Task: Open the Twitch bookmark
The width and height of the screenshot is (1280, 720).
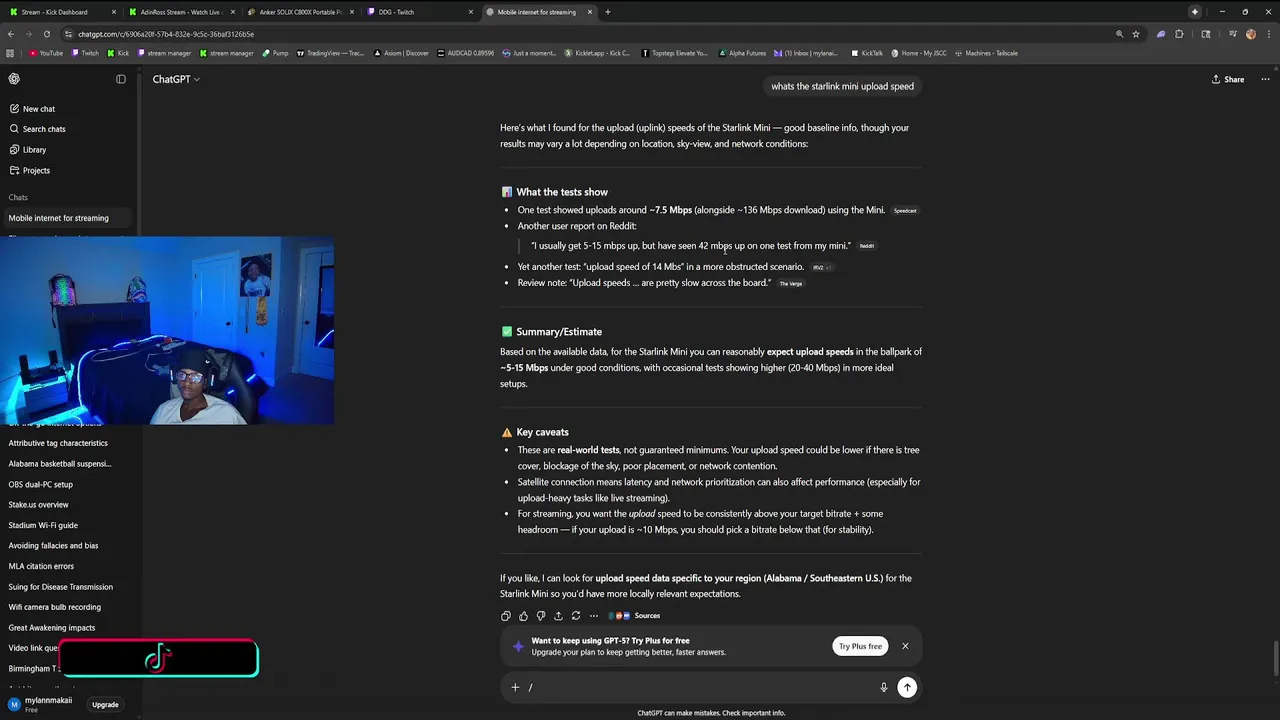Action: (x=85, y=53)
